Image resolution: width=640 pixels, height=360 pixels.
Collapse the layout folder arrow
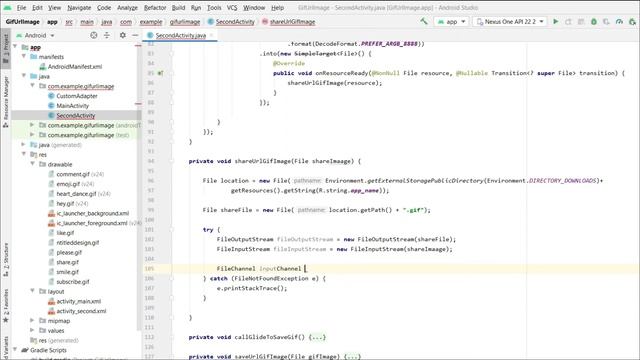pyautogui.click(x=33, y=291)
